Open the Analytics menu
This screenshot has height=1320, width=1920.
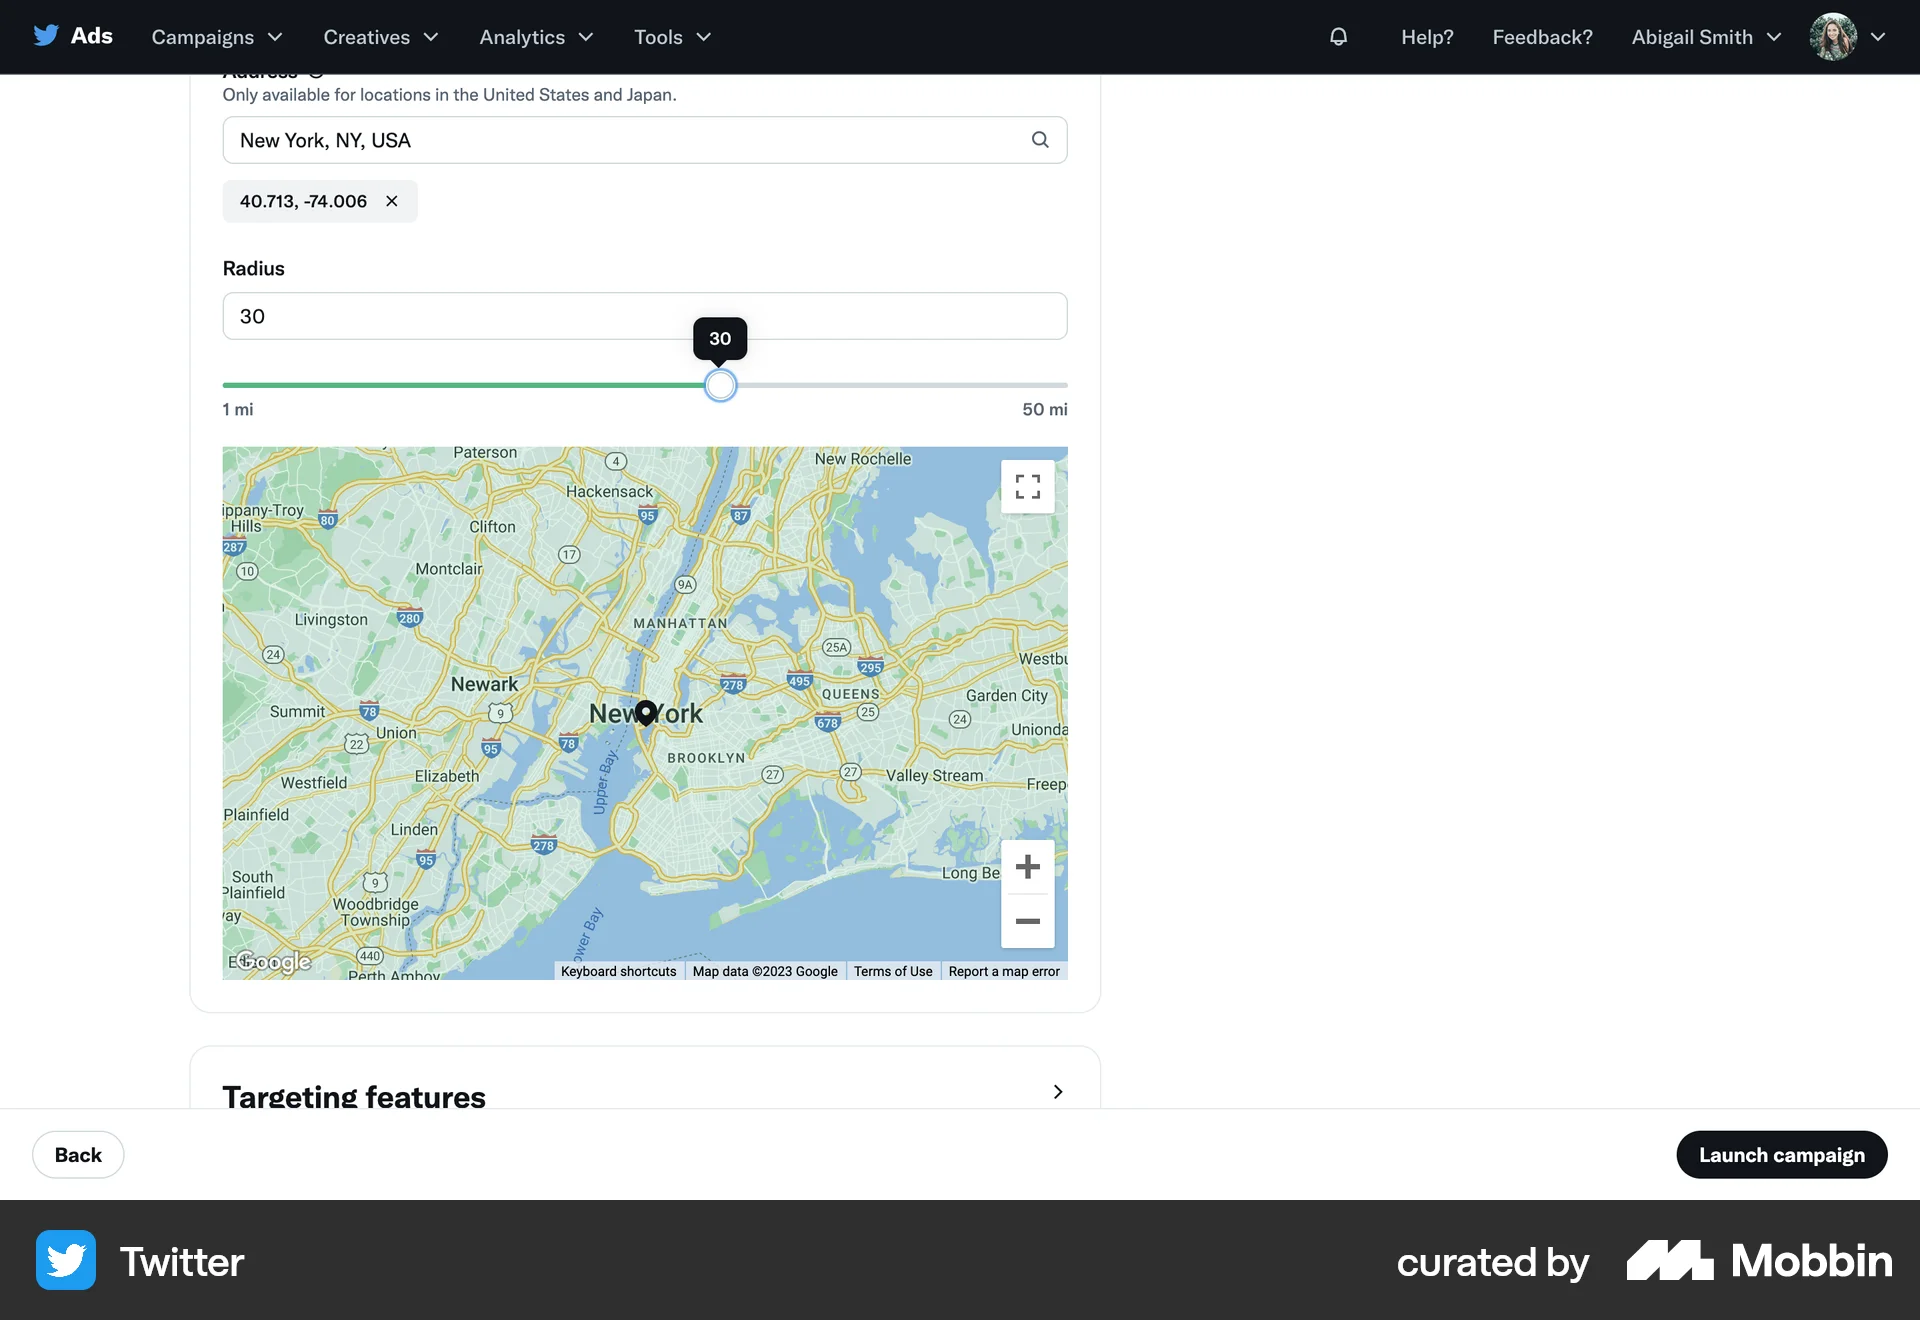click(x=535, y=37)
